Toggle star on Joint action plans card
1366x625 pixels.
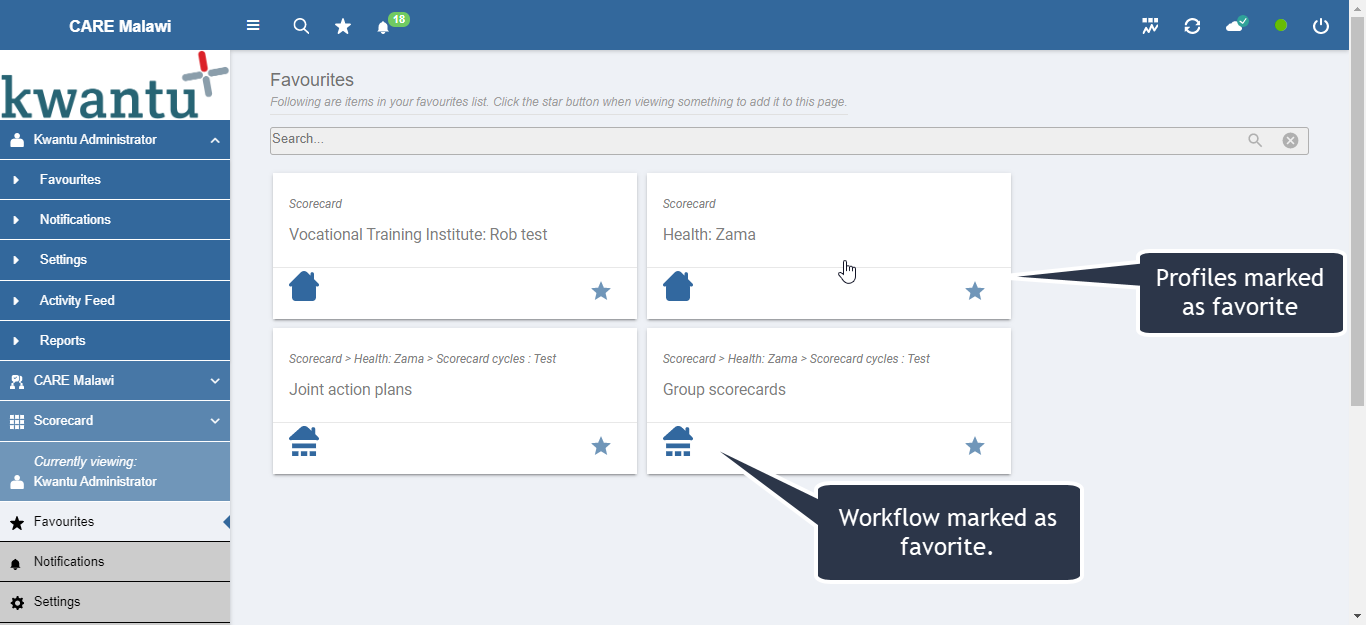[x=601, y=446]
